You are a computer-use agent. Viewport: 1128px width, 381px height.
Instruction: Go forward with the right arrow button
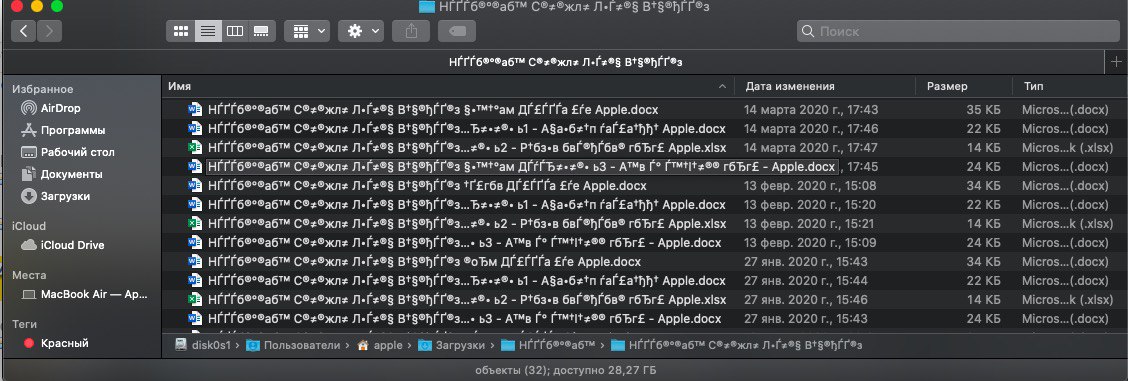(x=49, y=31)
